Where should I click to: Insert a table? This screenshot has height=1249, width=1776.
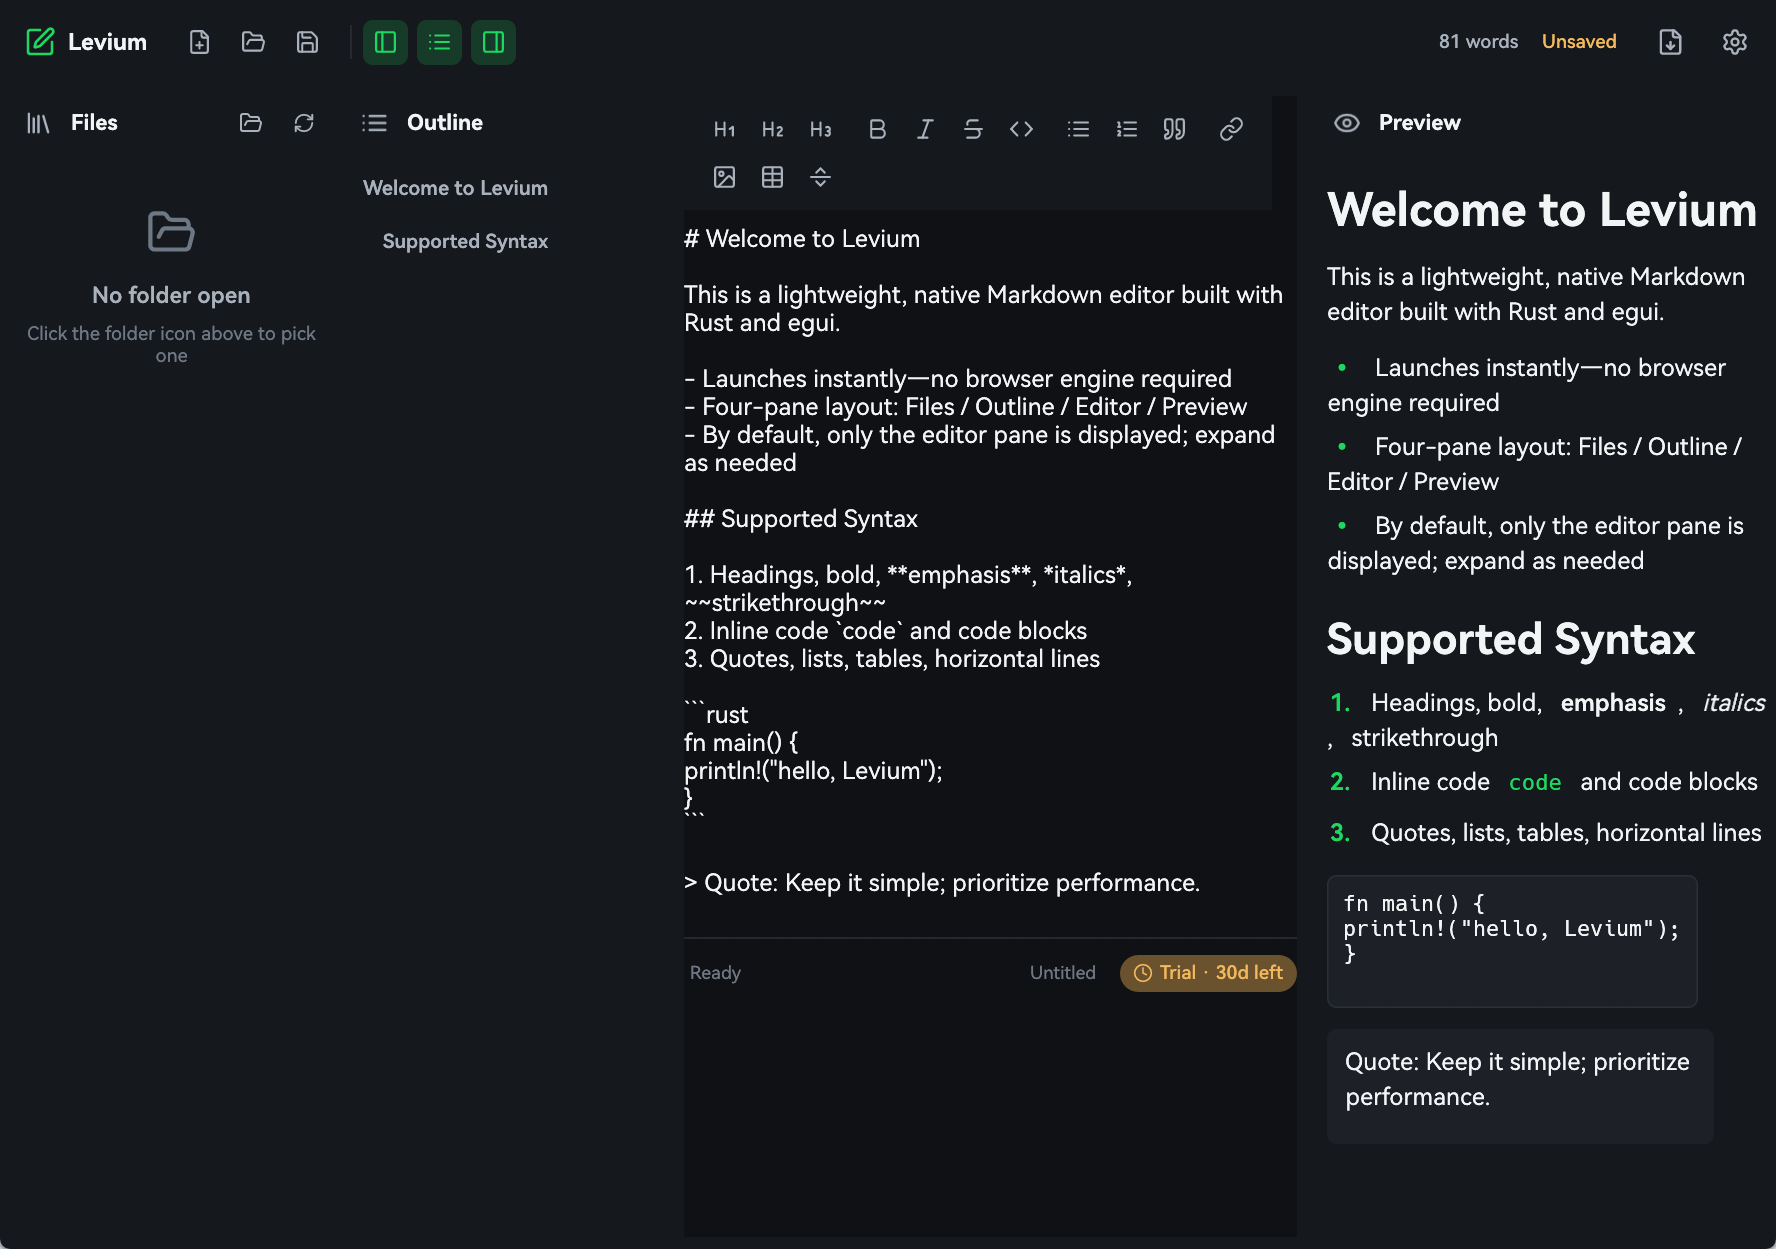tap(773, 177)
